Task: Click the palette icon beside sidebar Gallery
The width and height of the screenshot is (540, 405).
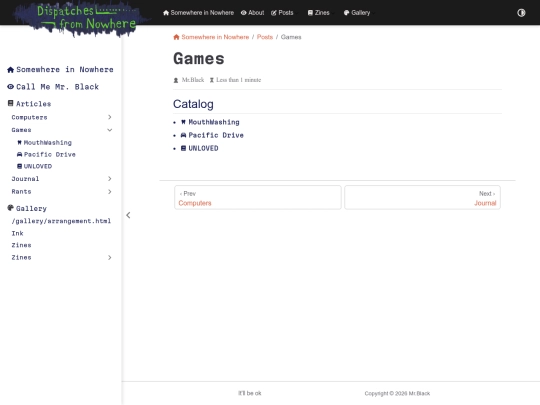Action: [x=11, y=208]
